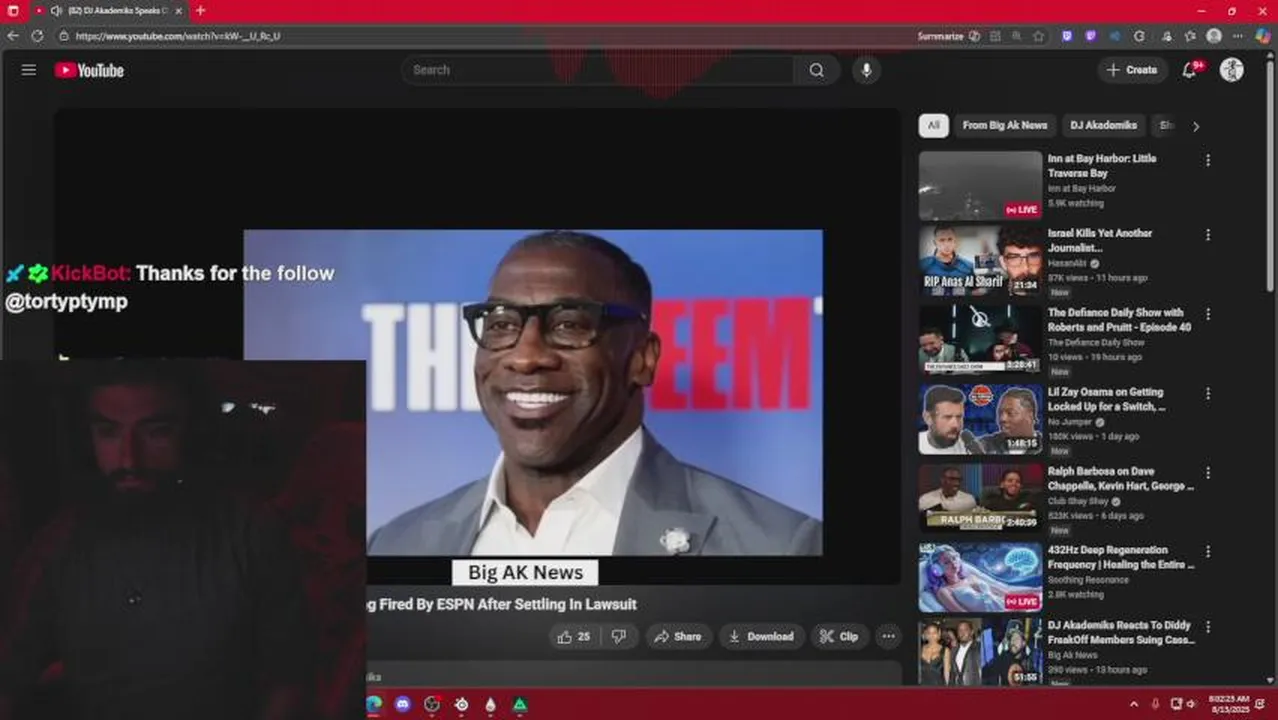
Task: Start voice search with the microphone
Action: pyautogui.click(x=866, y=70)
